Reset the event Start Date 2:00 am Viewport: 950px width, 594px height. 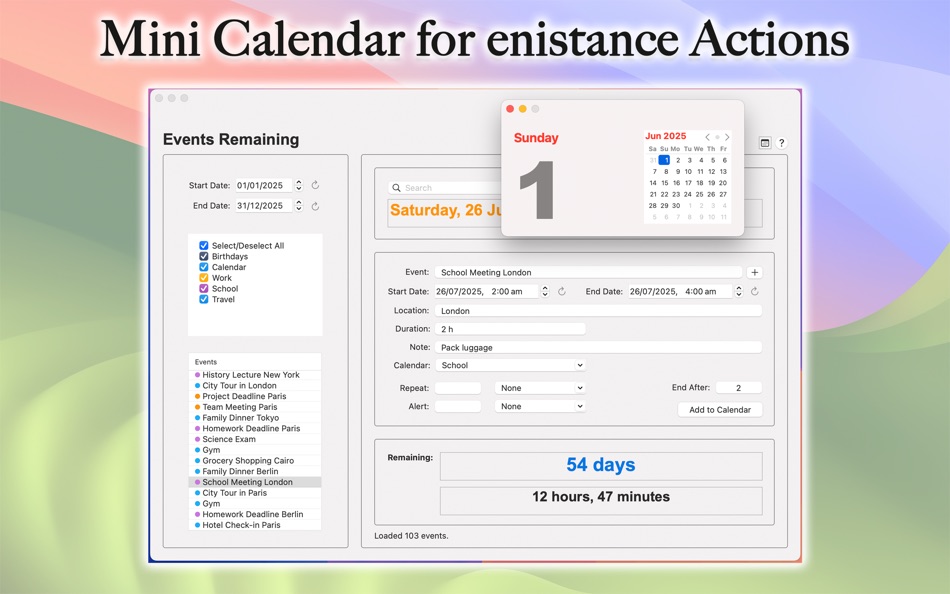(x=562, y=292)
